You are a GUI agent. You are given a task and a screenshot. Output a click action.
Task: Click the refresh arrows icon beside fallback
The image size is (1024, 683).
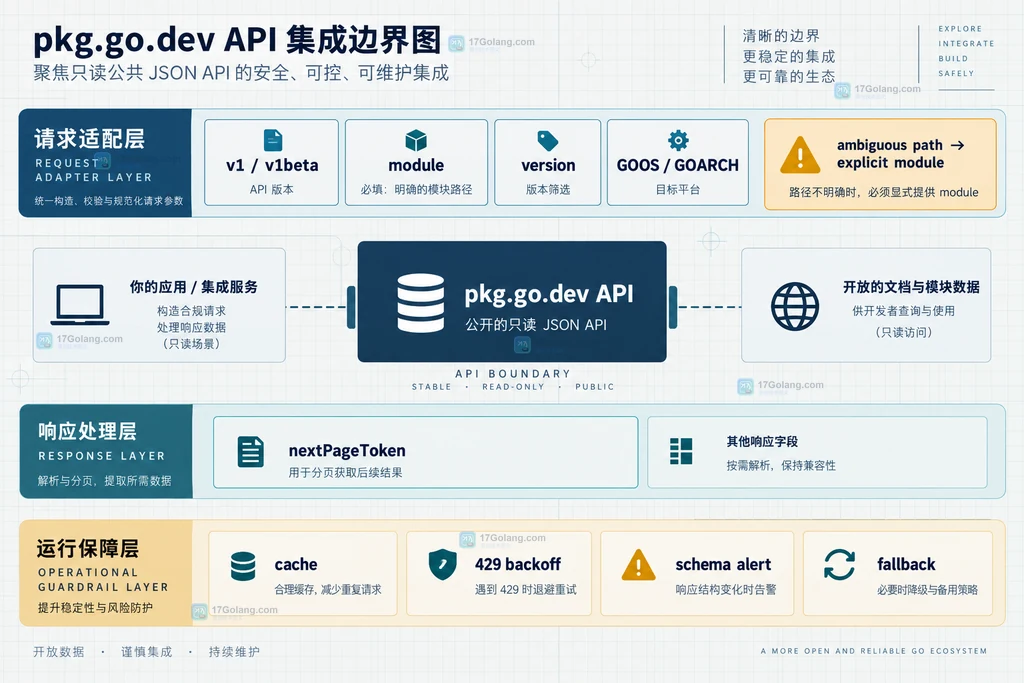839,564
